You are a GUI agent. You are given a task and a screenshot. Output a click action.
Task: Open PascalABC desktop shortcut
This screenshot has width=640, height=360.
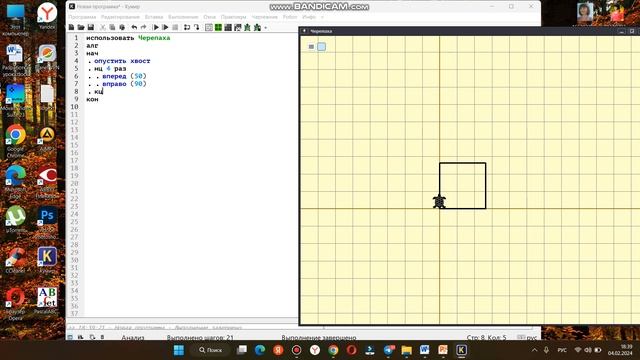click(x=47, y=300)
